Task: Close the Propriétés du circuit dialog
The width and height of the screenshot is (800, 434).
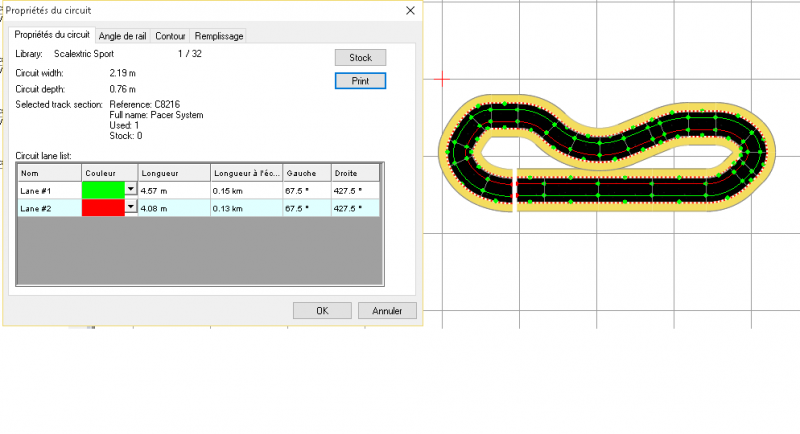Action: pyautogui.click(x=409, y=10)
